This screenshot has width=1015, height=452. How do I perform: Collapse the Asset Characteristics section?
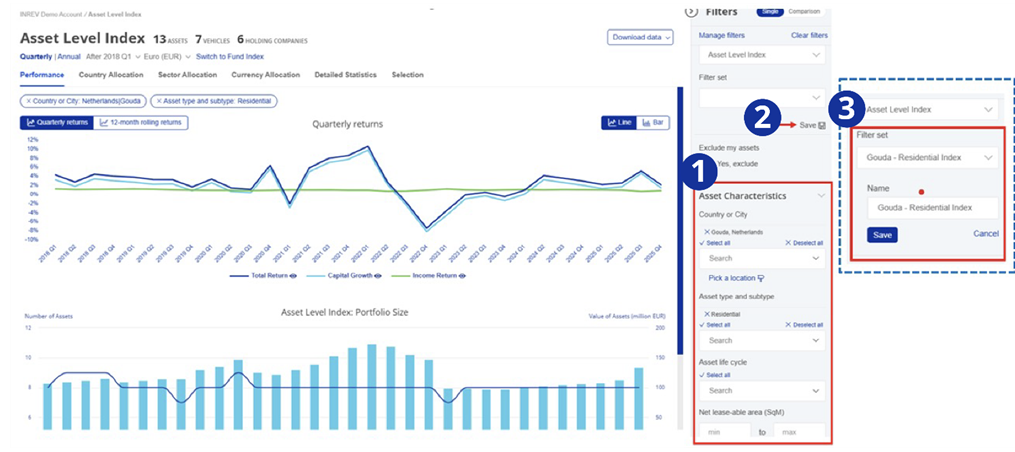pyautogui.click(x=821, y=196)
